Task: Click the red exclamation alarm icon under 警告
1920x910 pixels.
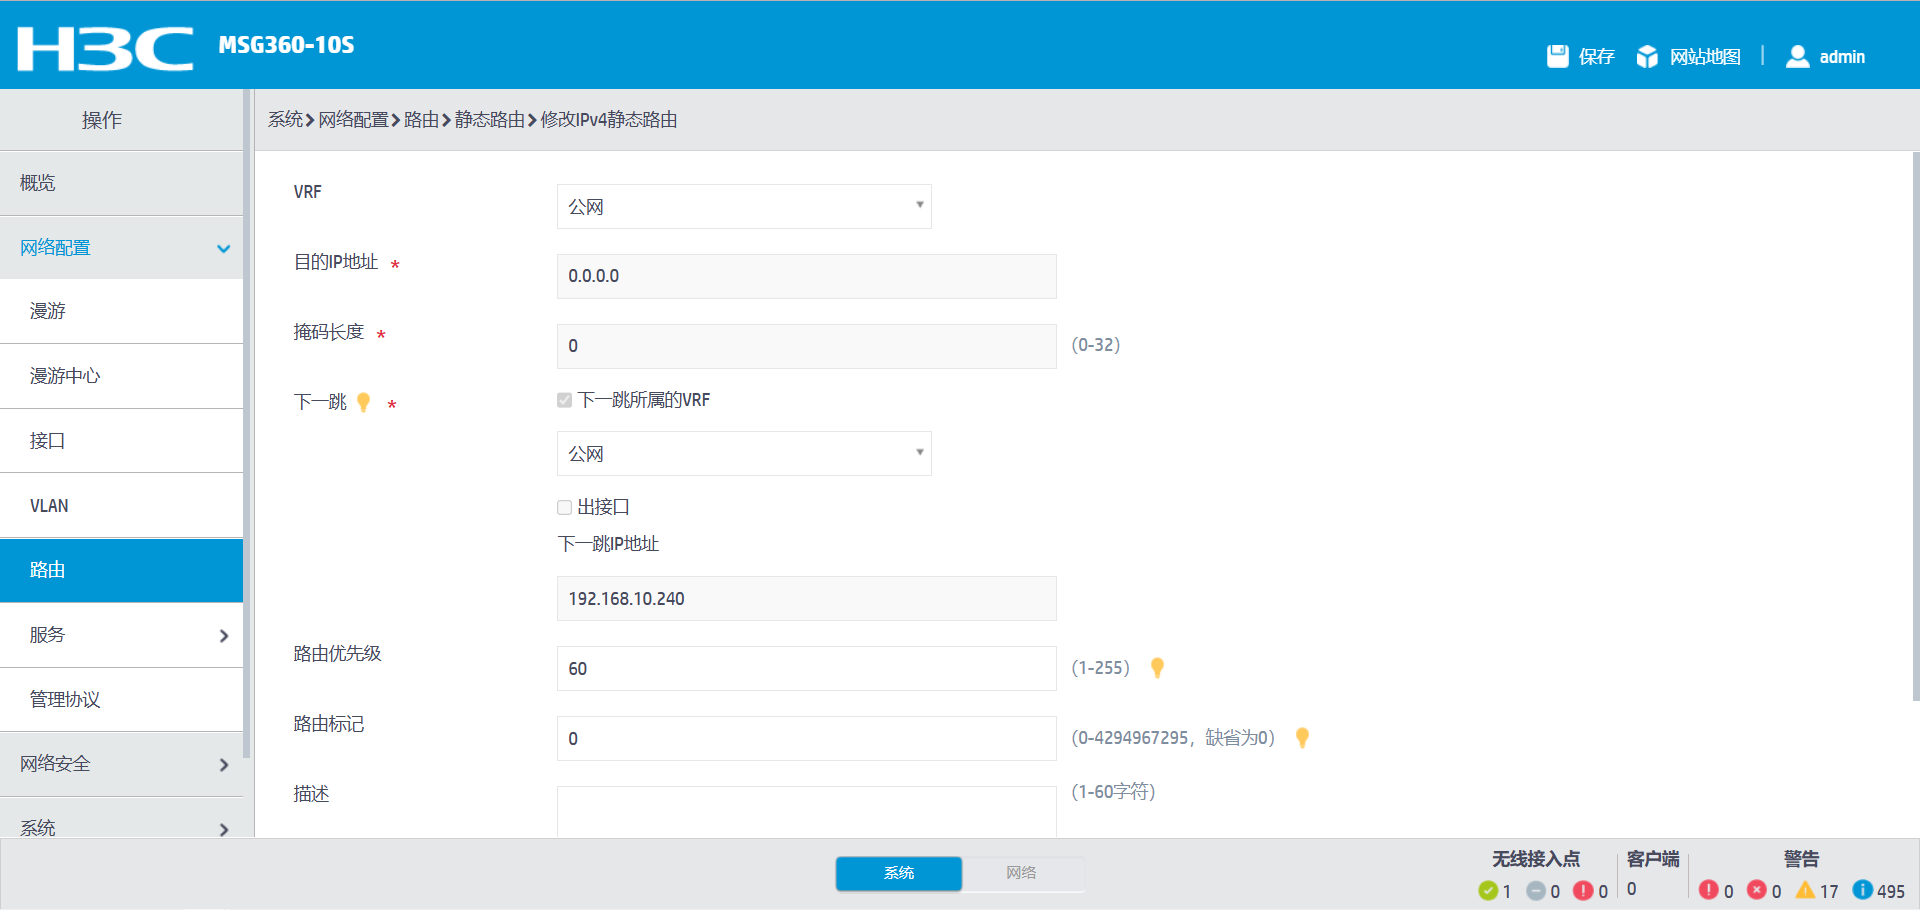Action: (x=1708, y=890)
